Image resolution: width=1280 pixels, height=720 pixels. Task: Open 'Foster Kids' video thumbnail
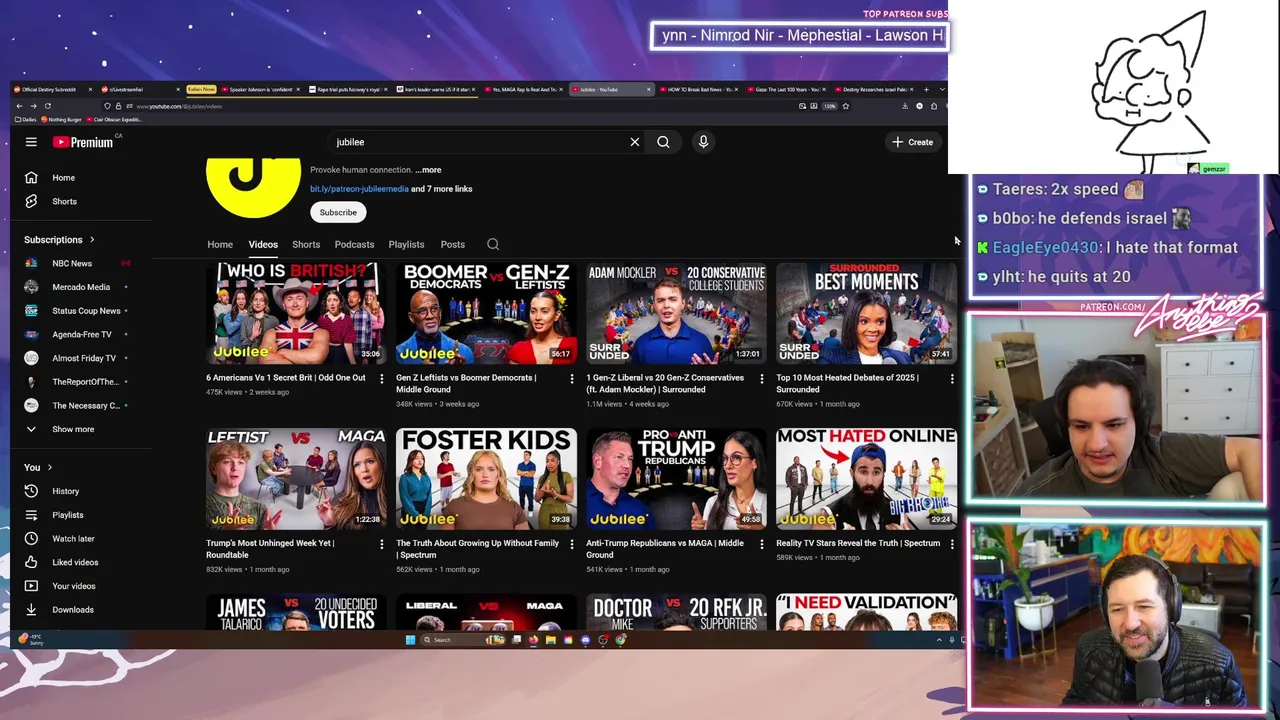[486, 478]
